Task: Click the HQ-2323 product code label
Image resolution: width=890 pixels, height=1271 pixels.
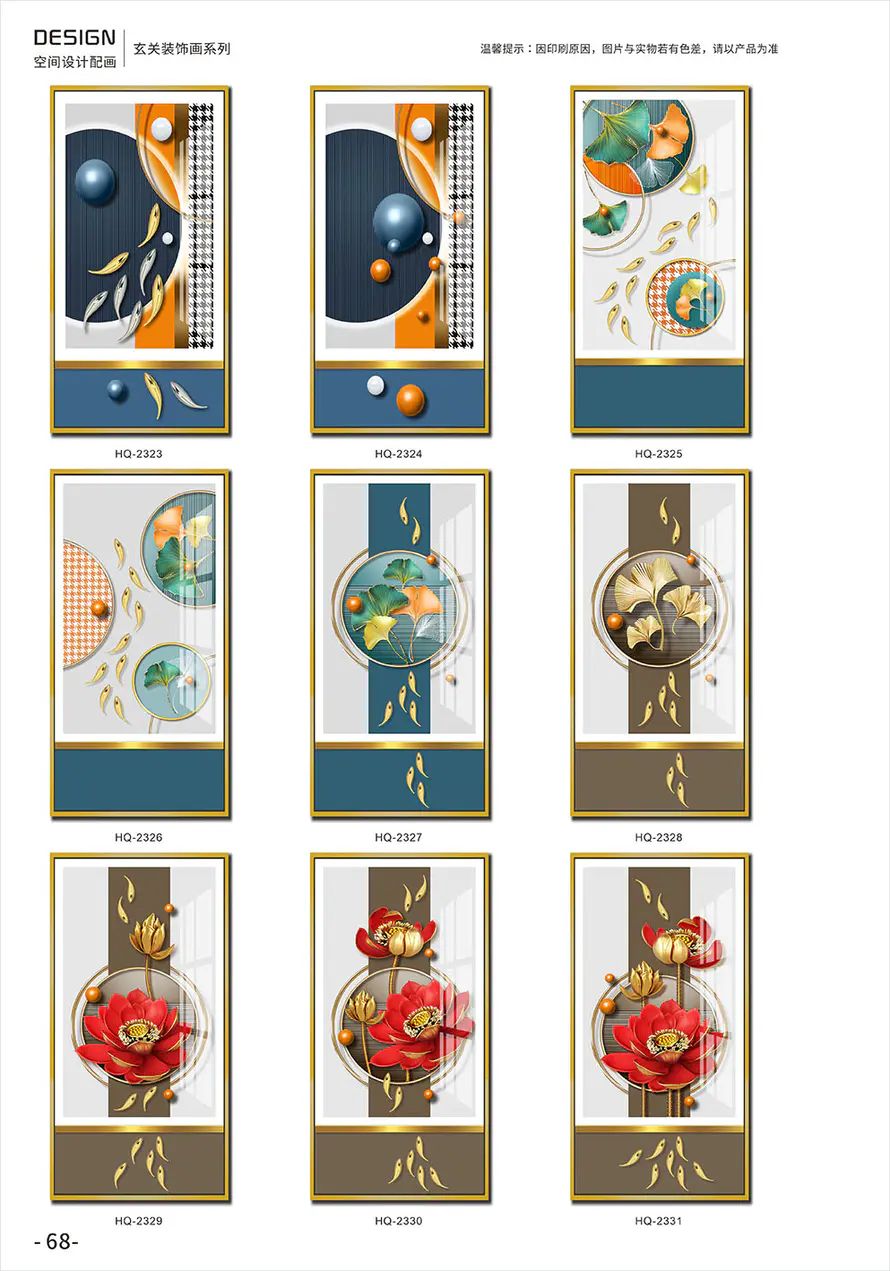Action: click(138, 454)
